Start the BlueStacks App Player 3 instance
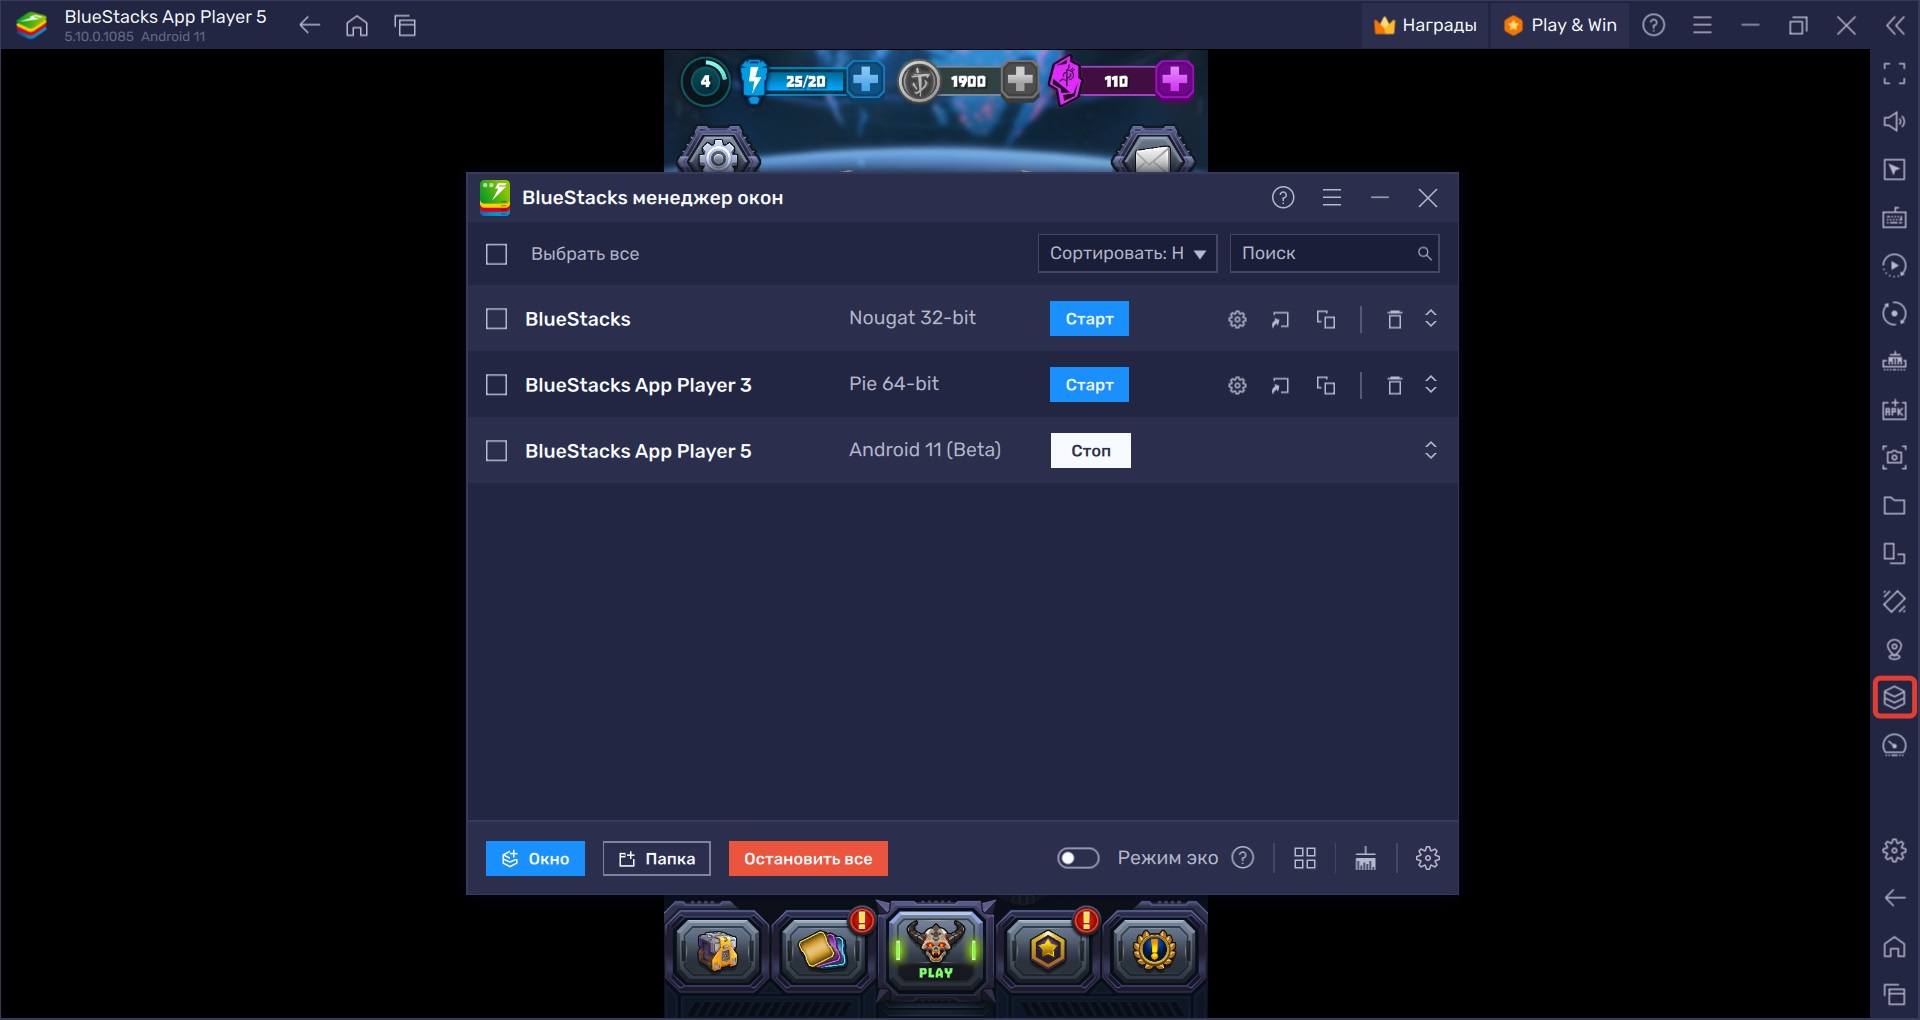The height and width of the screenshot is (1020, 1920). pos(1089,385)
